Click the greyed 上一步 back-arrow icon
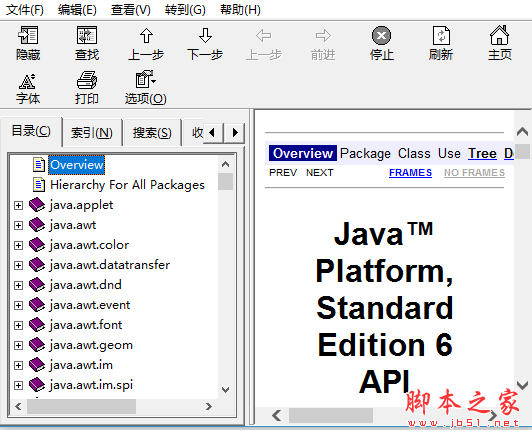 (x=264, y=35)
